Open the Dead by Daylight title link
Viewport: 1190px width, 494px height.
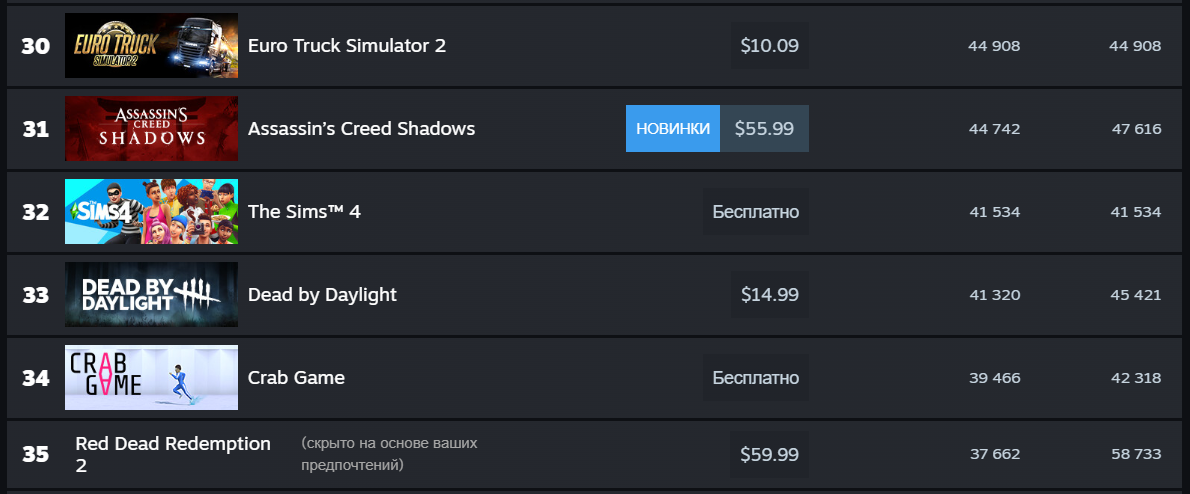point(323,294)
